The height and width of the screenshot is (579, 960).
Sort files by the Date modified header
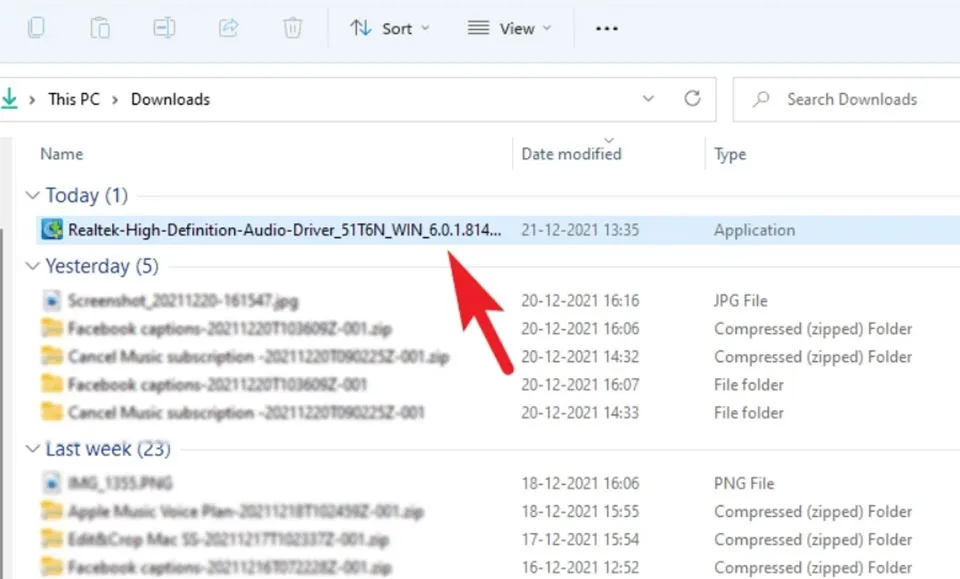(570, 153)
